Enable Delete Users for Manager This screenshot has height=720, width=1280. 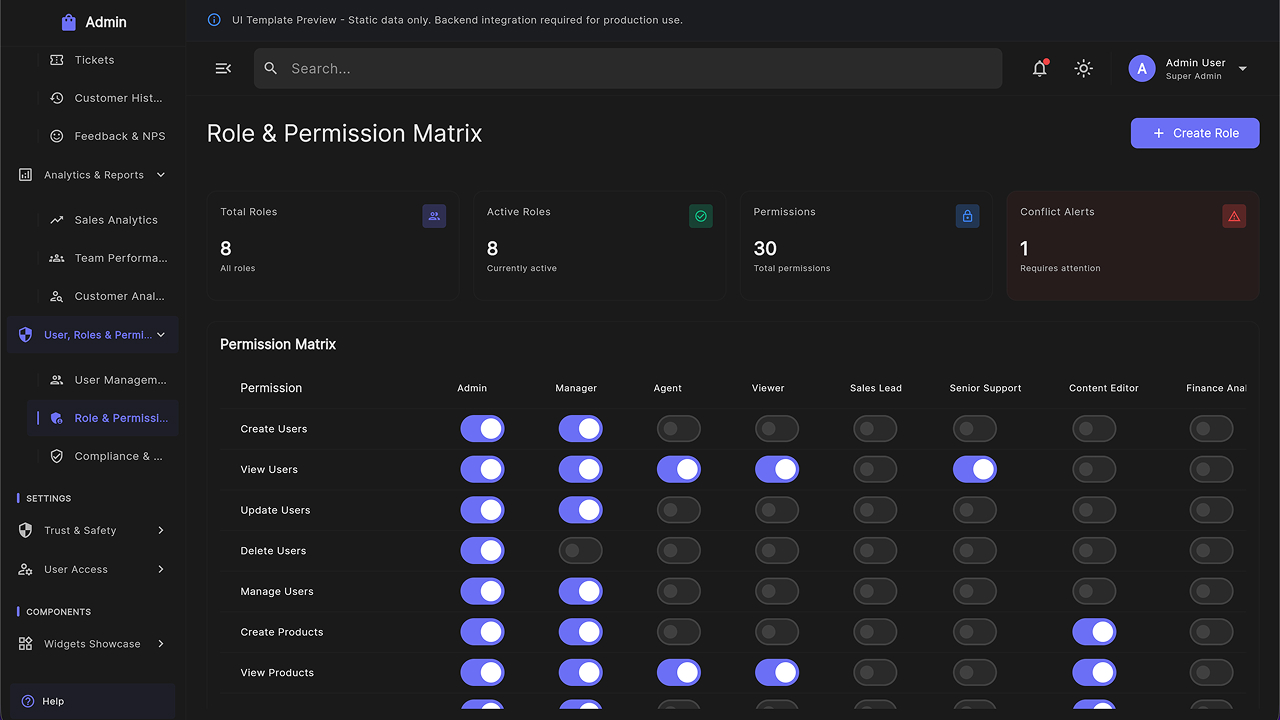point(580,551)
